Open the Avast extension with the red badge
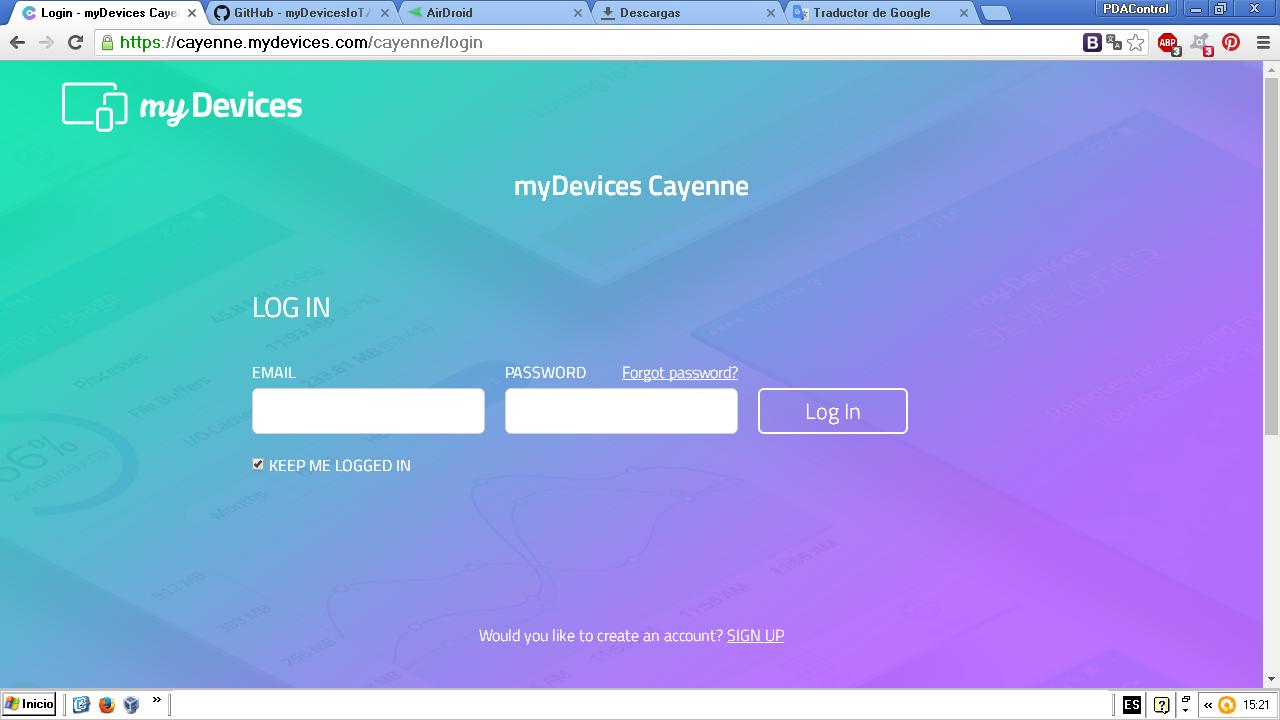 [x=1201, y=43]
